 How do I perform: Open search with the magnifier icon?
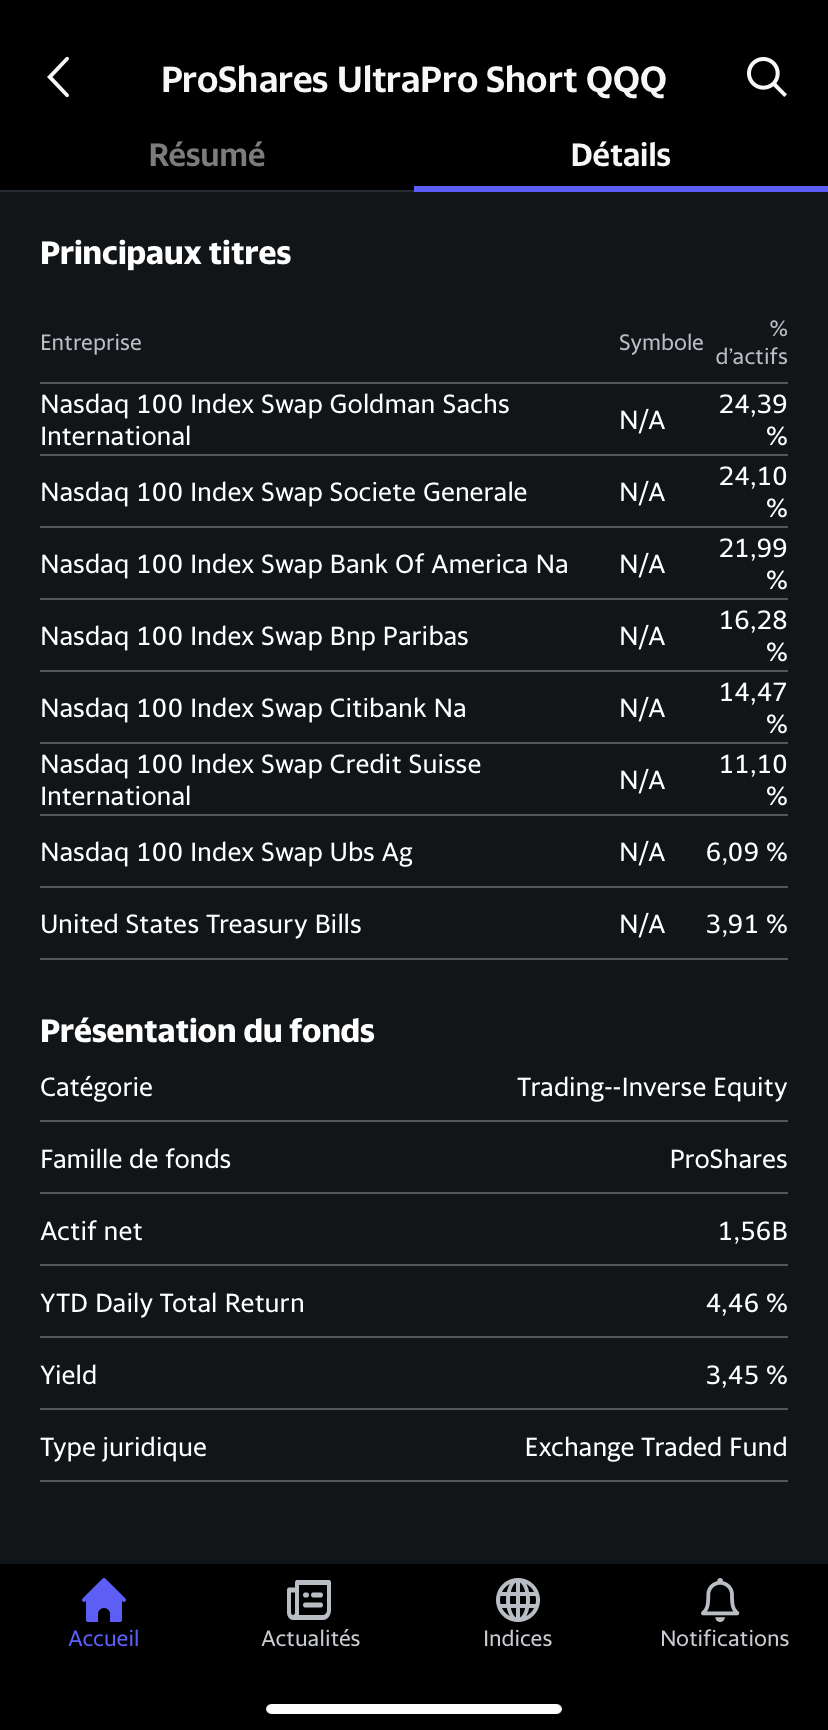[x=766, y=77]
